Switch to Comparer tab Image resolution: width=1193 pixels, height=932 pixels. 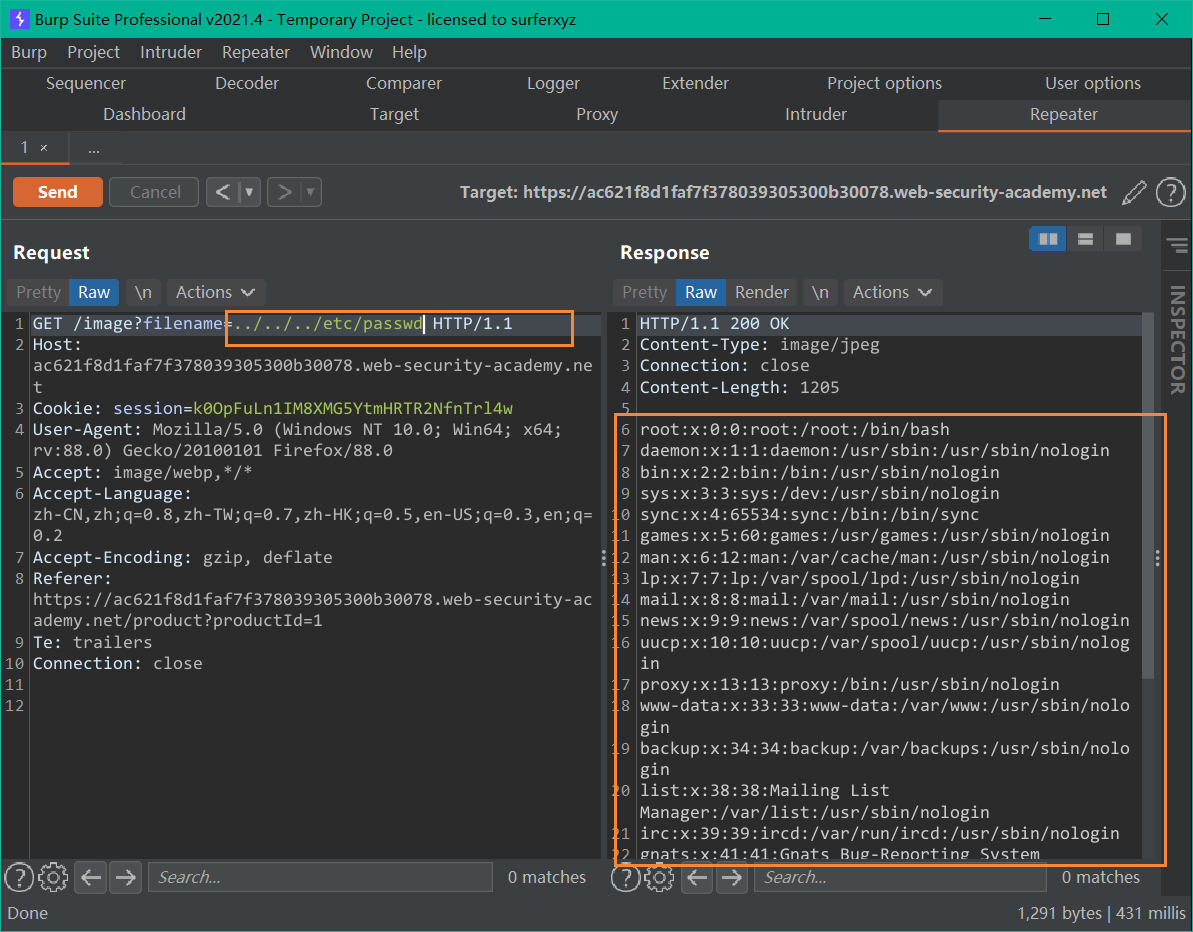(x=404, y=83)
